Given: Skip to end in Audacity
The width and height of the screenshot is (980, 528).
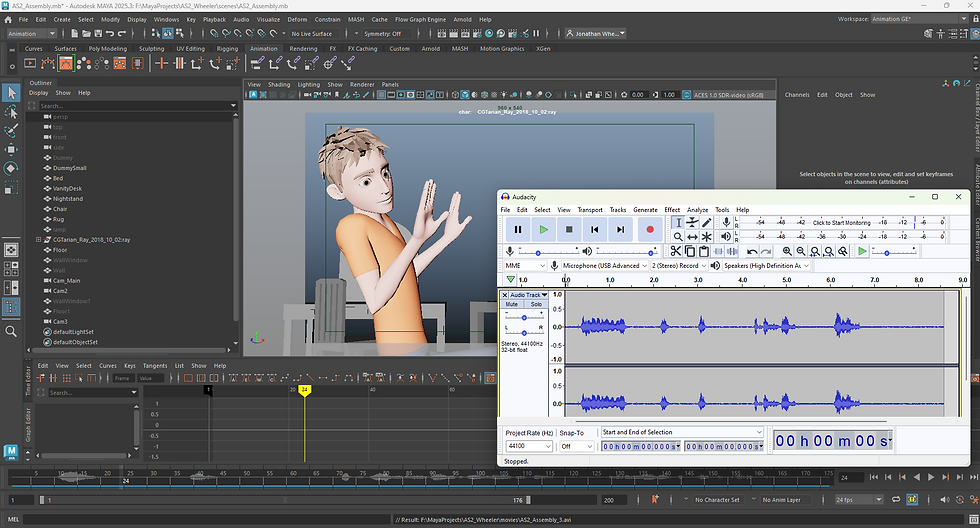Looking at the screenshot, I should 620,229.
